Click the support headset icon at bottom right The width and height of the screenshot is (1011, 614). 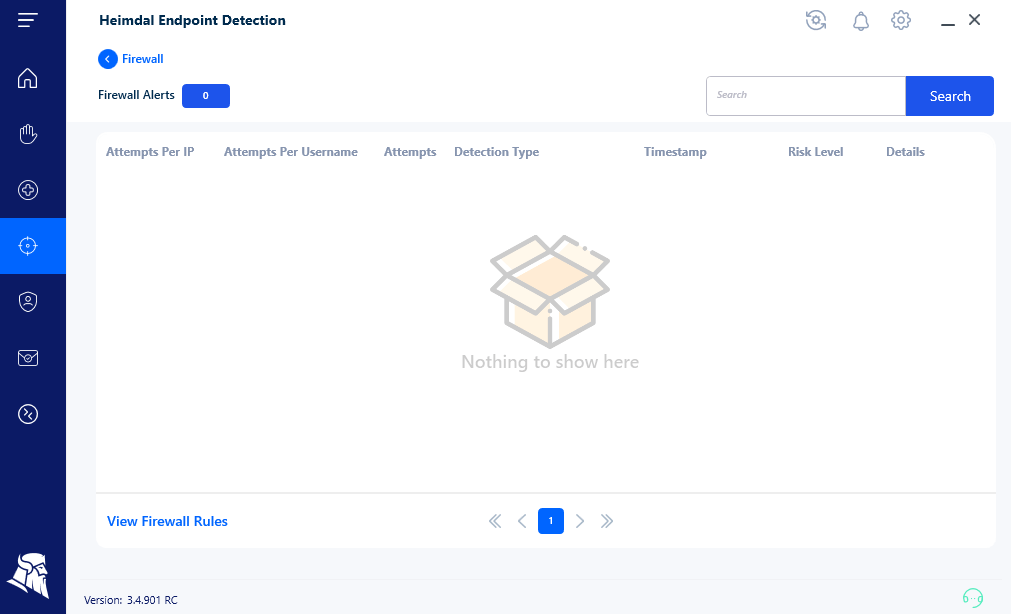(972, 597)
